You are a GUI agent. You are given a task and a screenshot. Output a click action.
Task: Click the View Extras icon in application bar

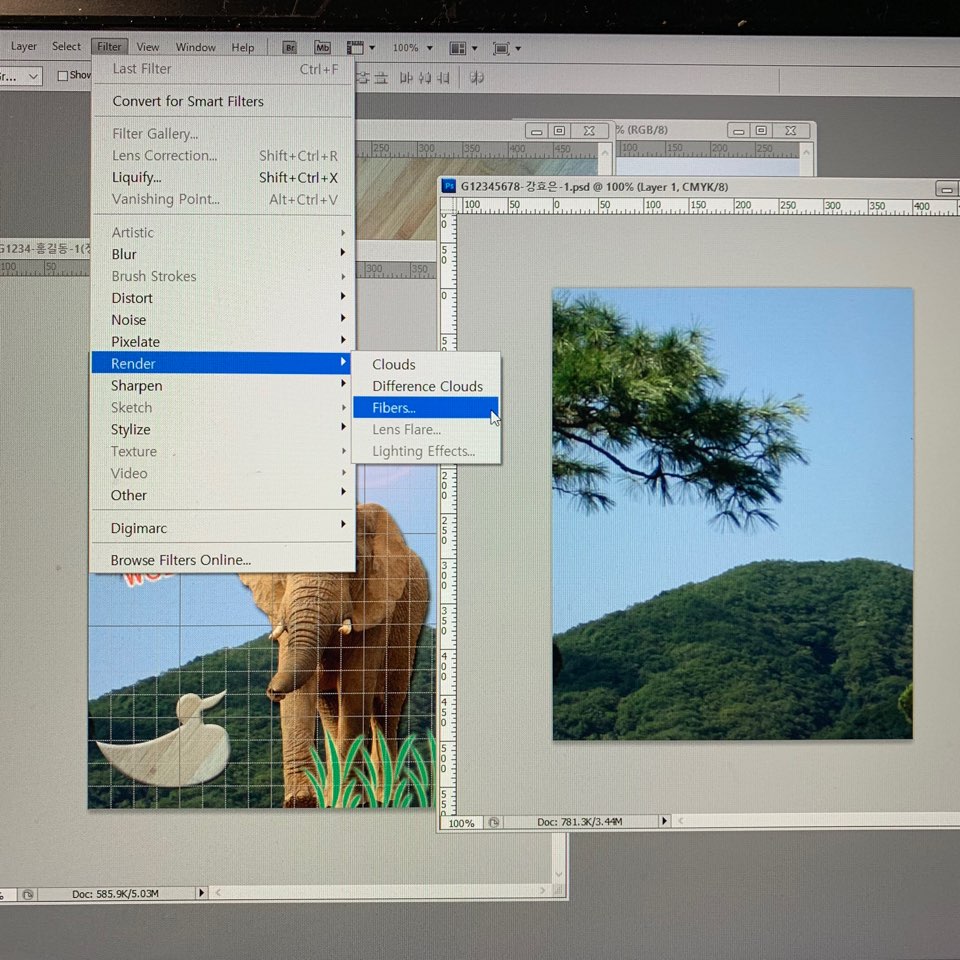[x=355, y=47]
